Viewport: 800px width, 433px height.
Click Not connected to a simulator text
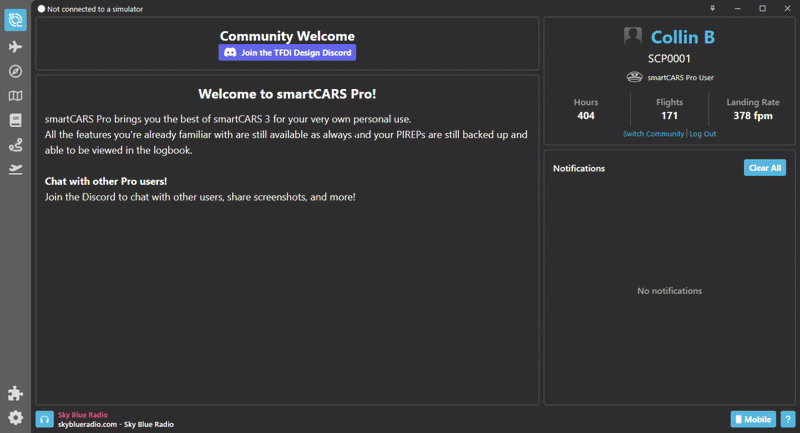coord(95,9)
